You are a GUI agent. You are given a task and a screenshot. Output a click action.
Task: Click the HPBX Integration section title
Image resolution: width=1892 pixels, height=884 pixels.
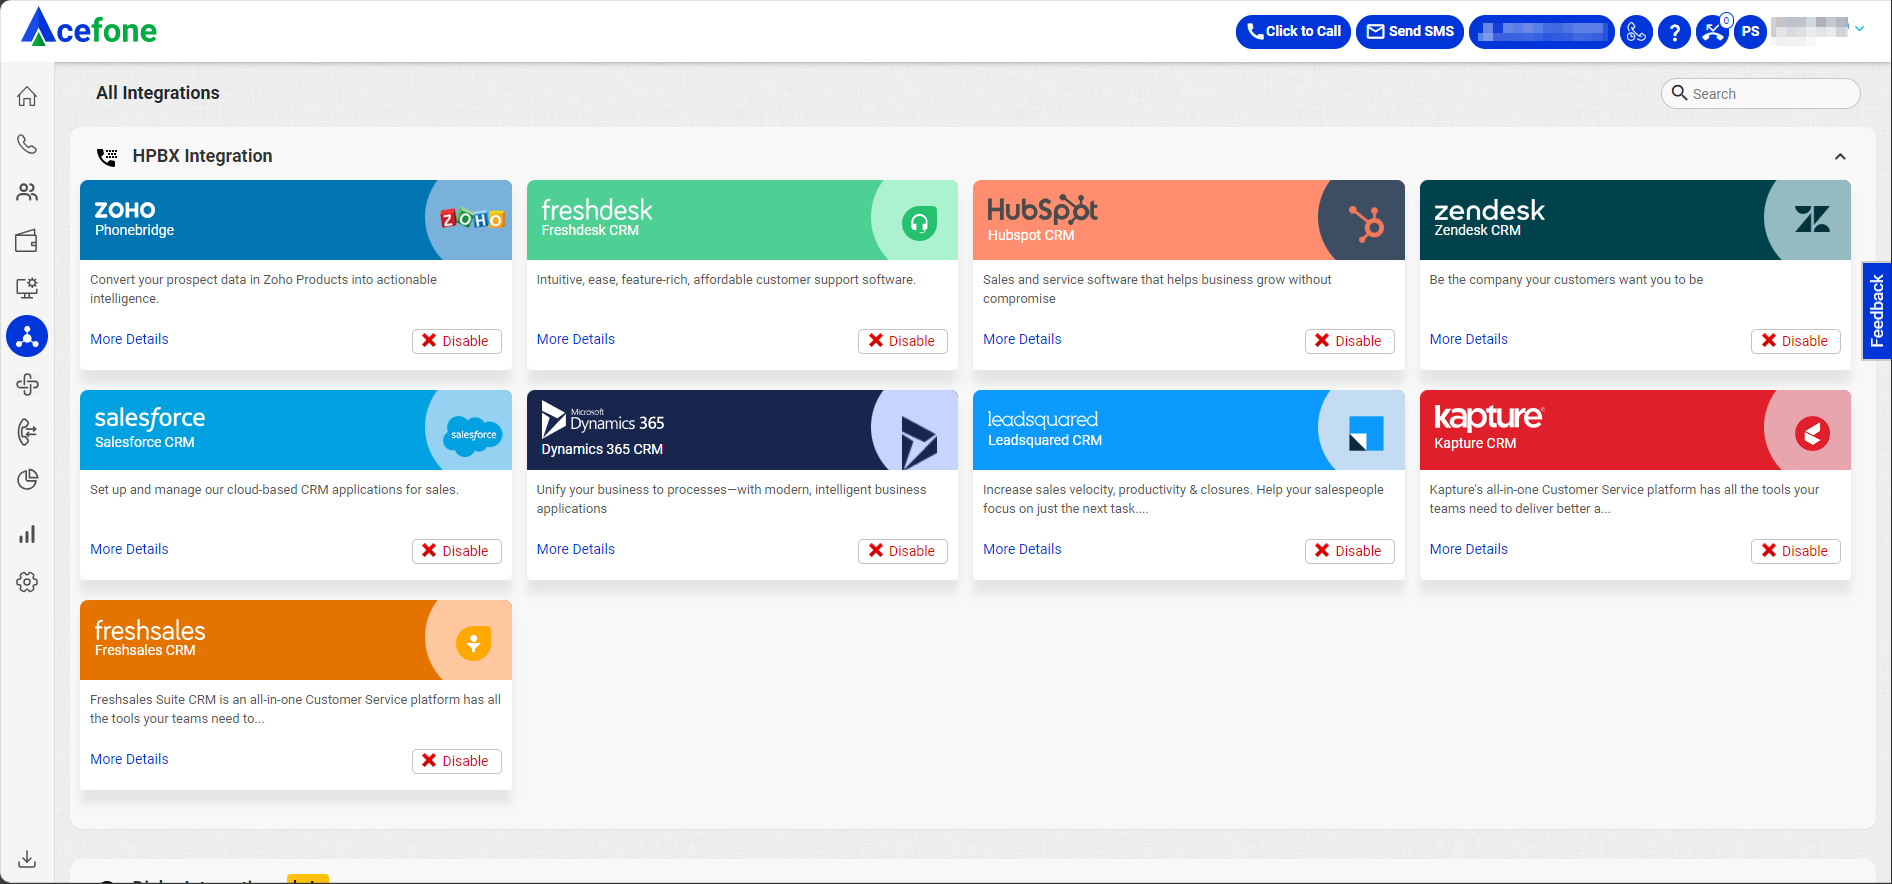pos(202,156)
